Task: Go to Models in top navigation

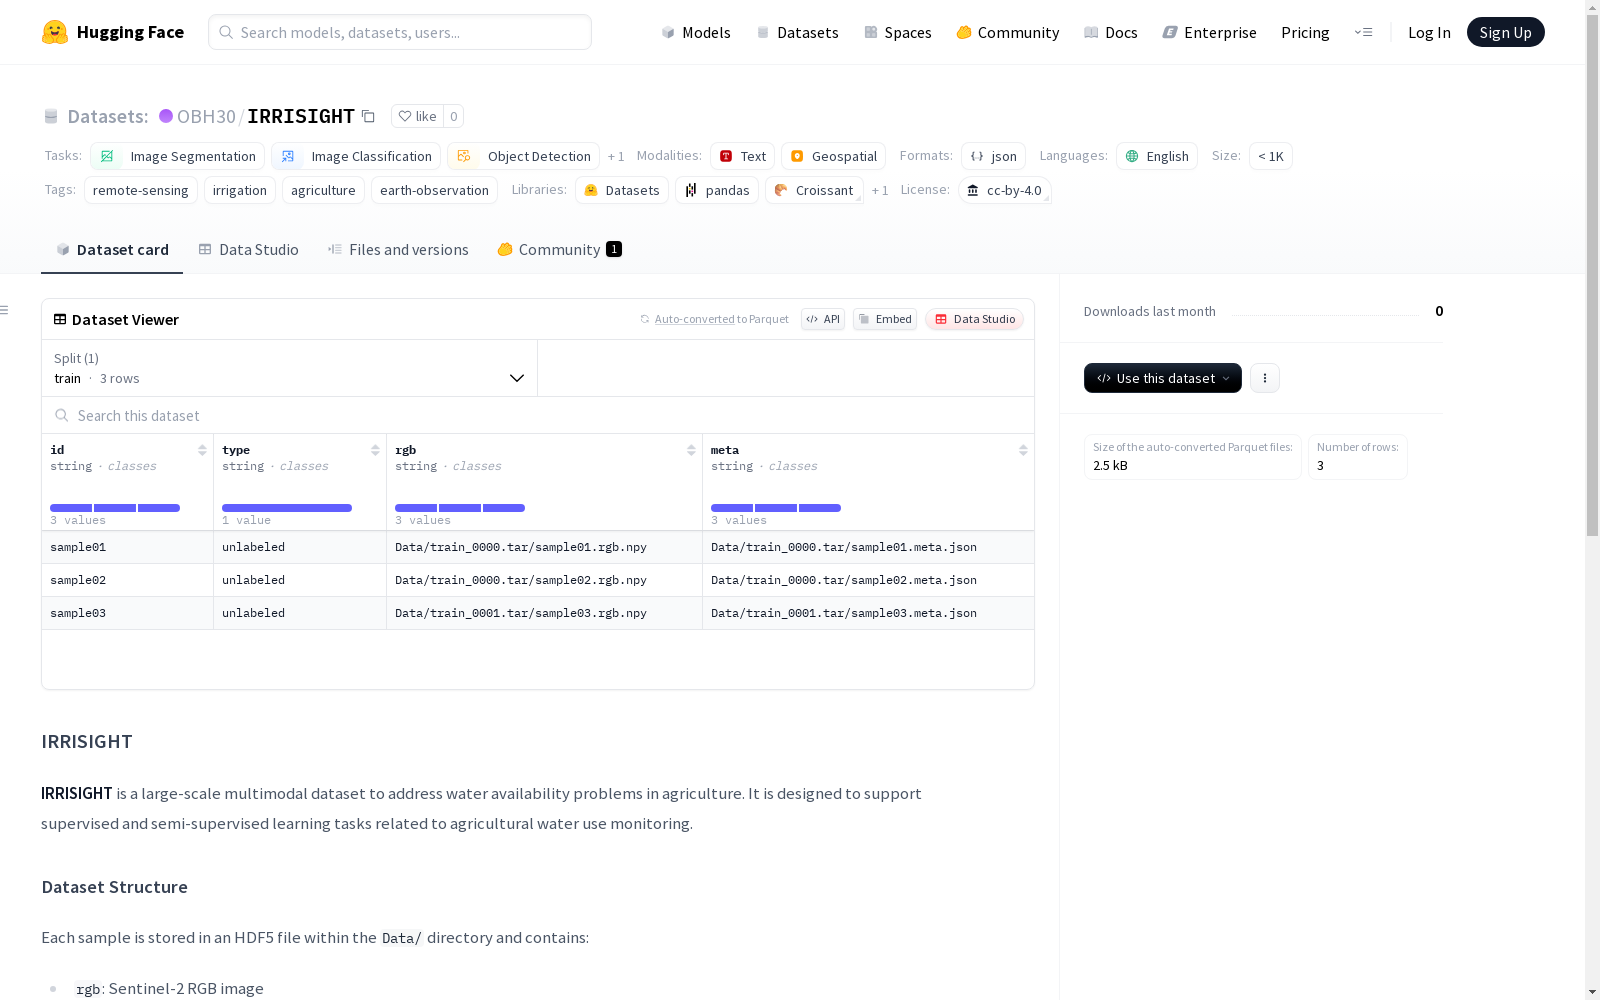Action: pos(696,32)
